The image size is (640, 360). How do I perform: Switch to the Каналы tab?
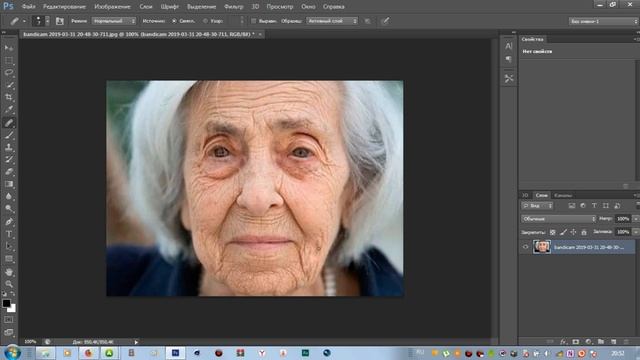(563, 195)
